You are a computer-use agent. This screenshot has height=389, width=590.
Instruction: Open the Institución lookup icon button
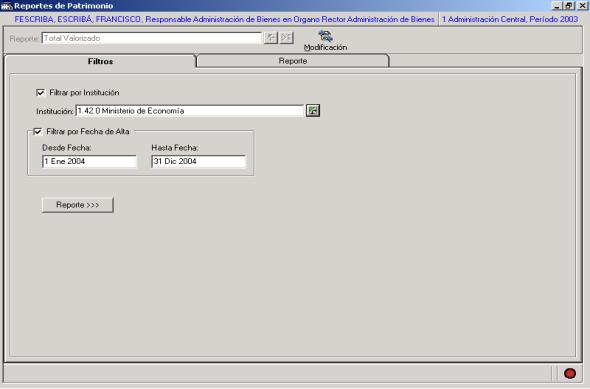(313, 111)
